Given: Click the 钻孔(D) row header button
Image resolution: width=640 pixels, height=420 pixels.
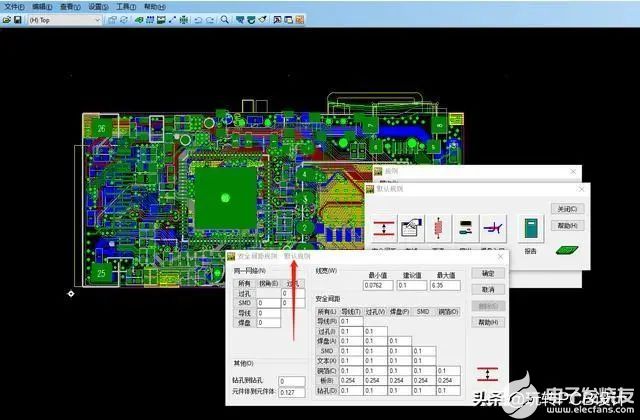Looking at the screenshot, I should pos(327,391).
